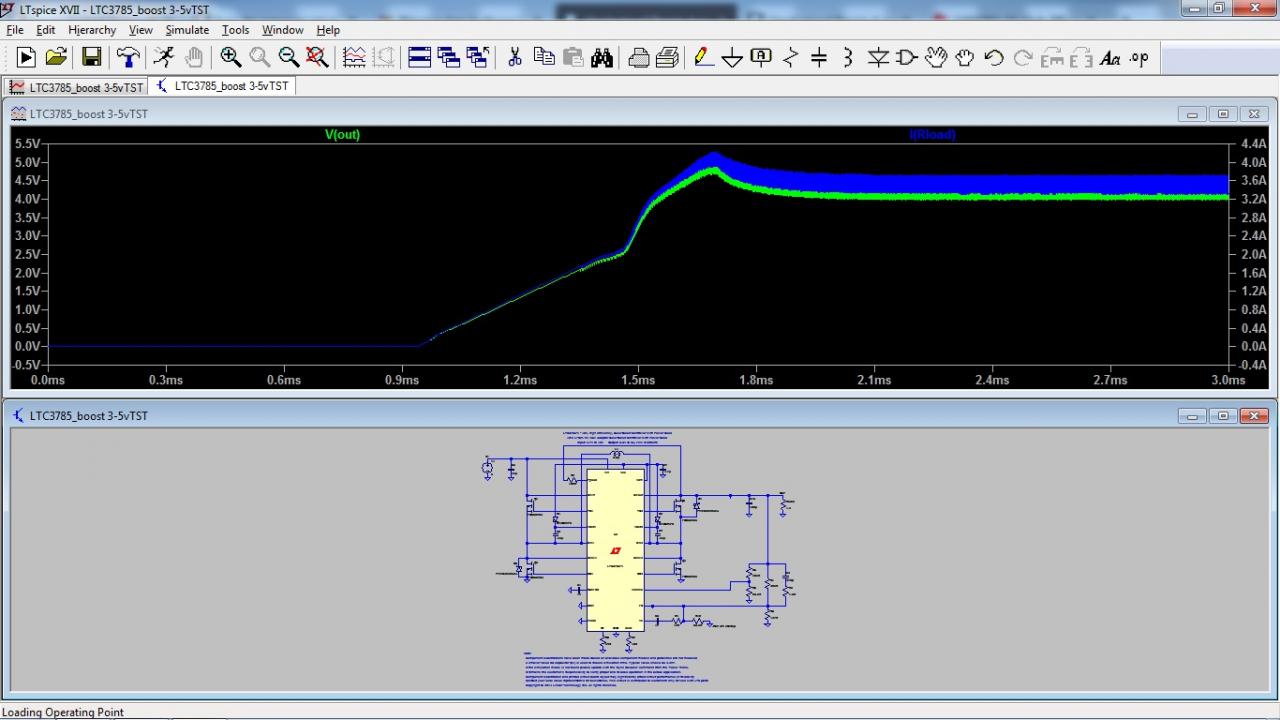Image resolution: width=1280 pixels, height=720 pixels.
Task: Select the Diode component tool
Action: (x=878, y=58)
